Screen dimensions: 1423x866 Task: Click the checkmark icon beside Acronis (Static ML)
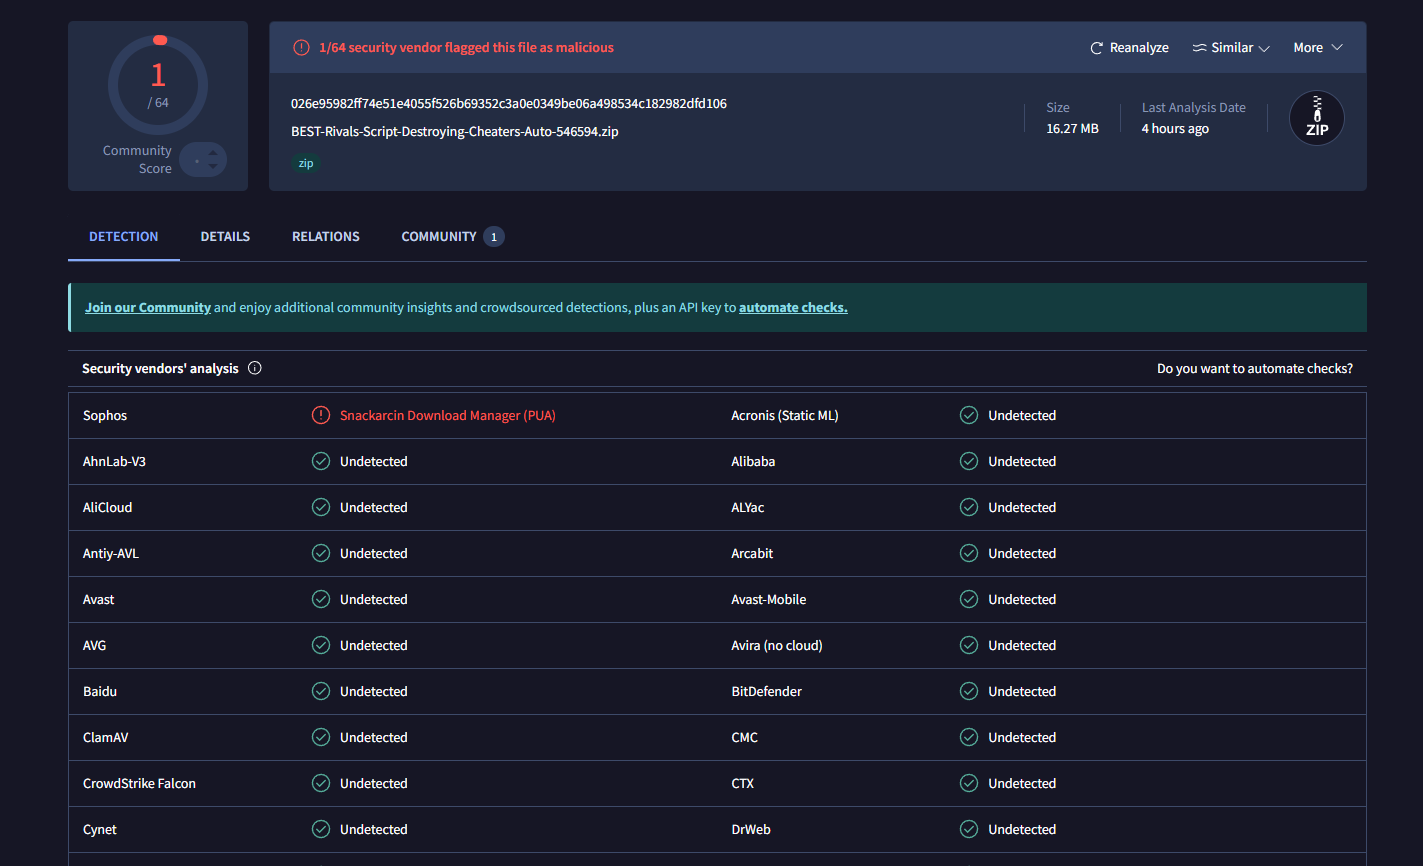click(x=969, y=415)
